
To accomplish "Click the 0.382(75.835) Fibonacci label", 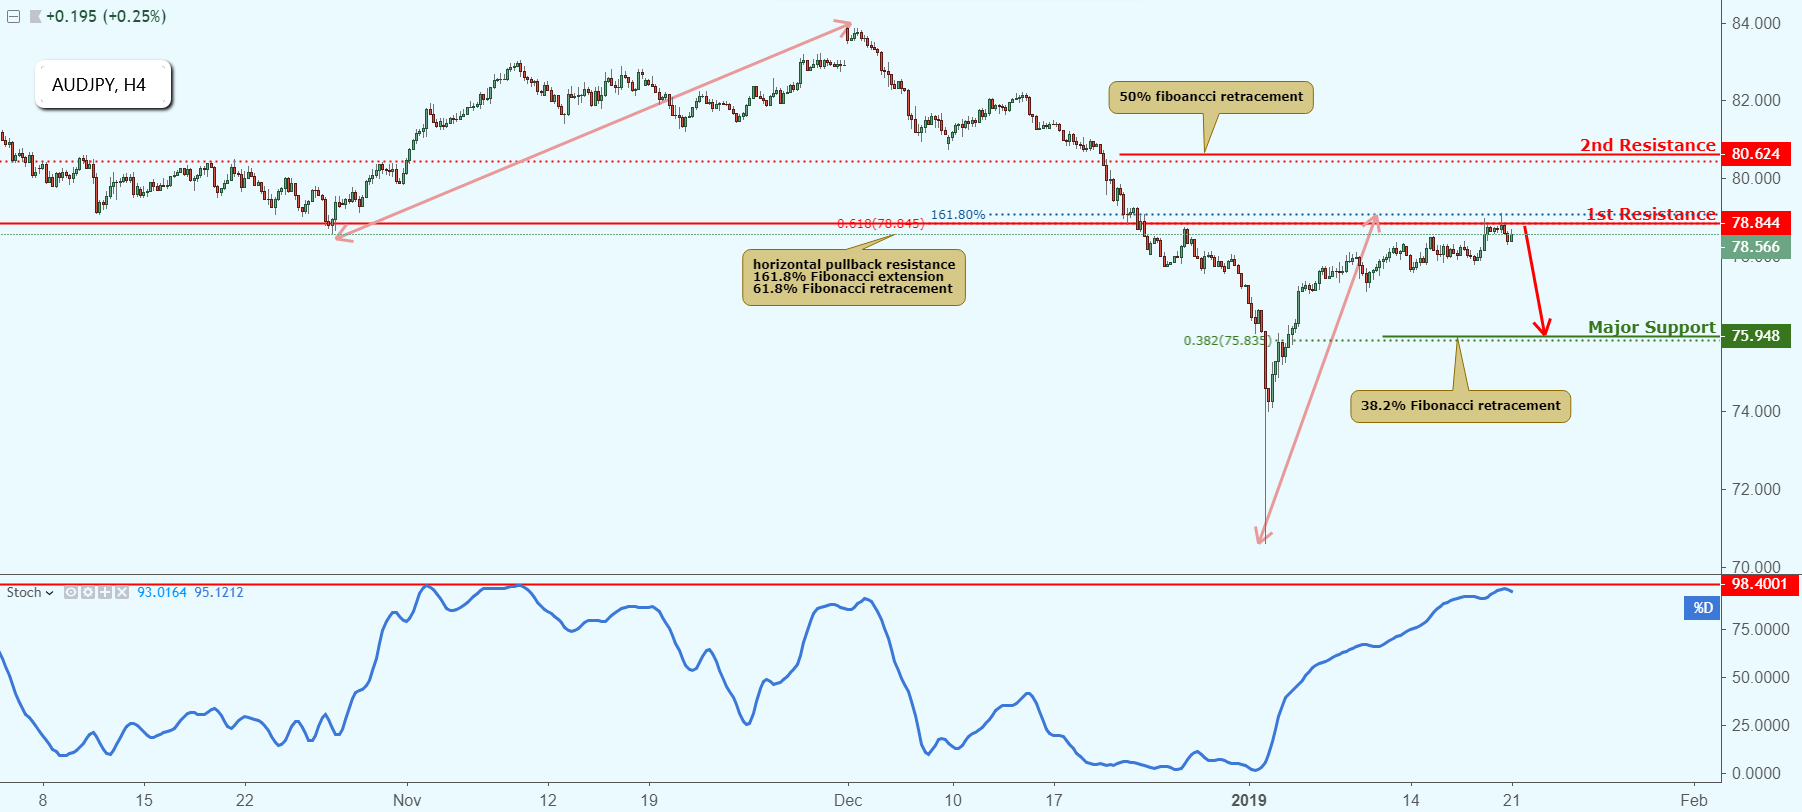I will (1227, 341).
